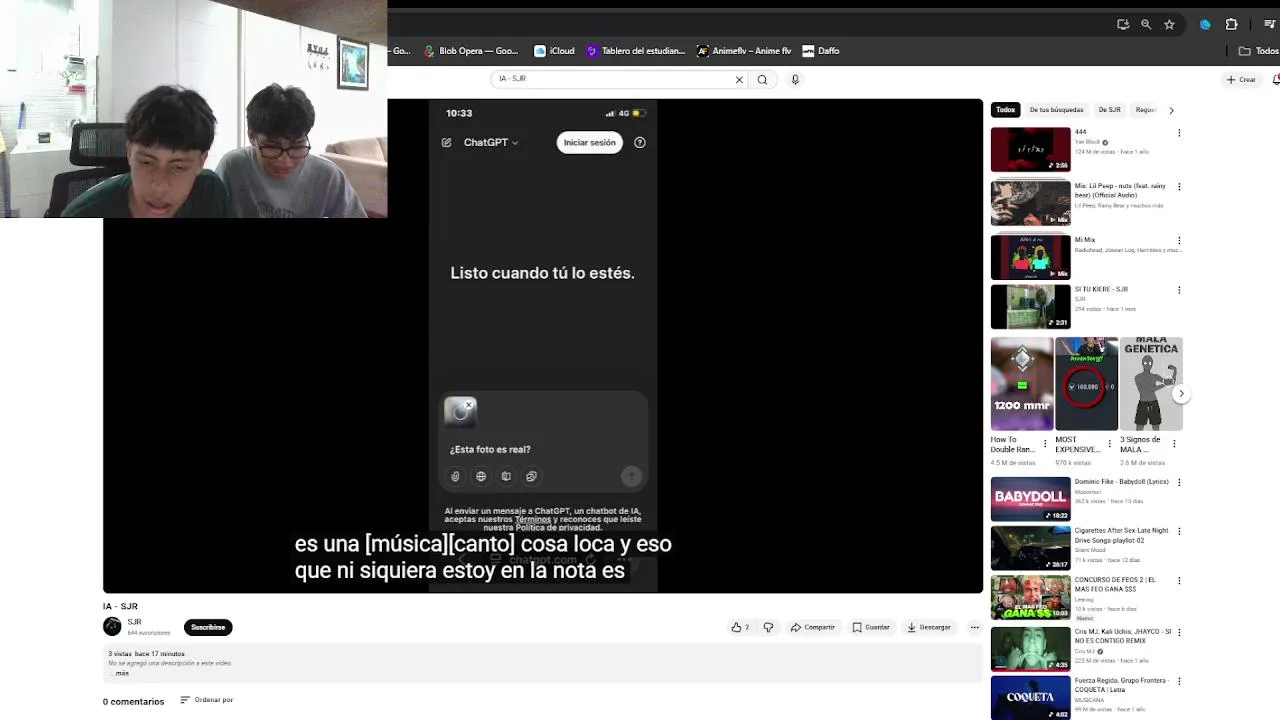Select the Todos filter chip
This screenshot has width=1280, height=720.
[x=1005, y=110]
